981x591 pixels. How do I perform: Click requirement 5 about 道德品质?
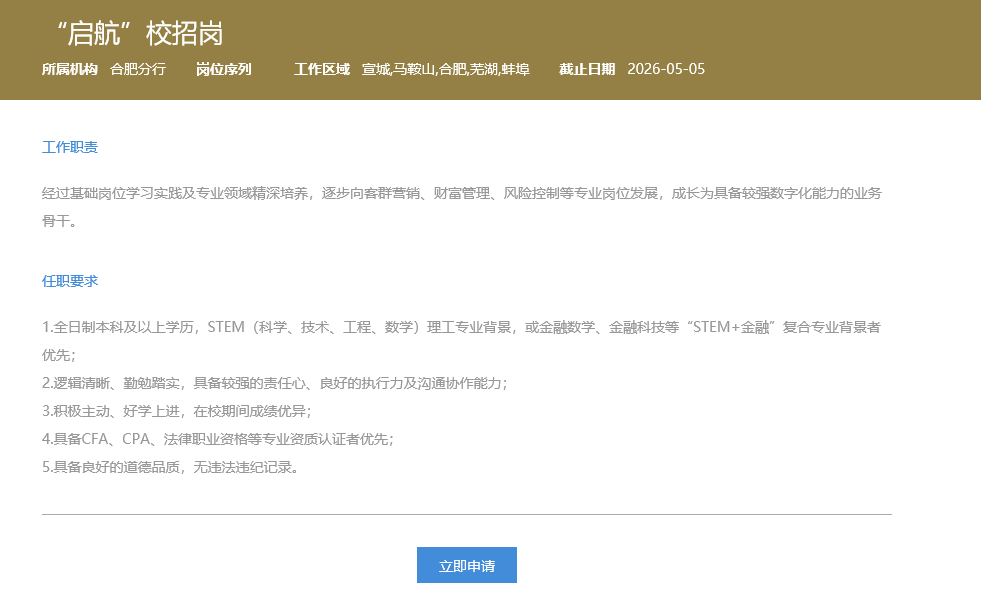(170, 467)
